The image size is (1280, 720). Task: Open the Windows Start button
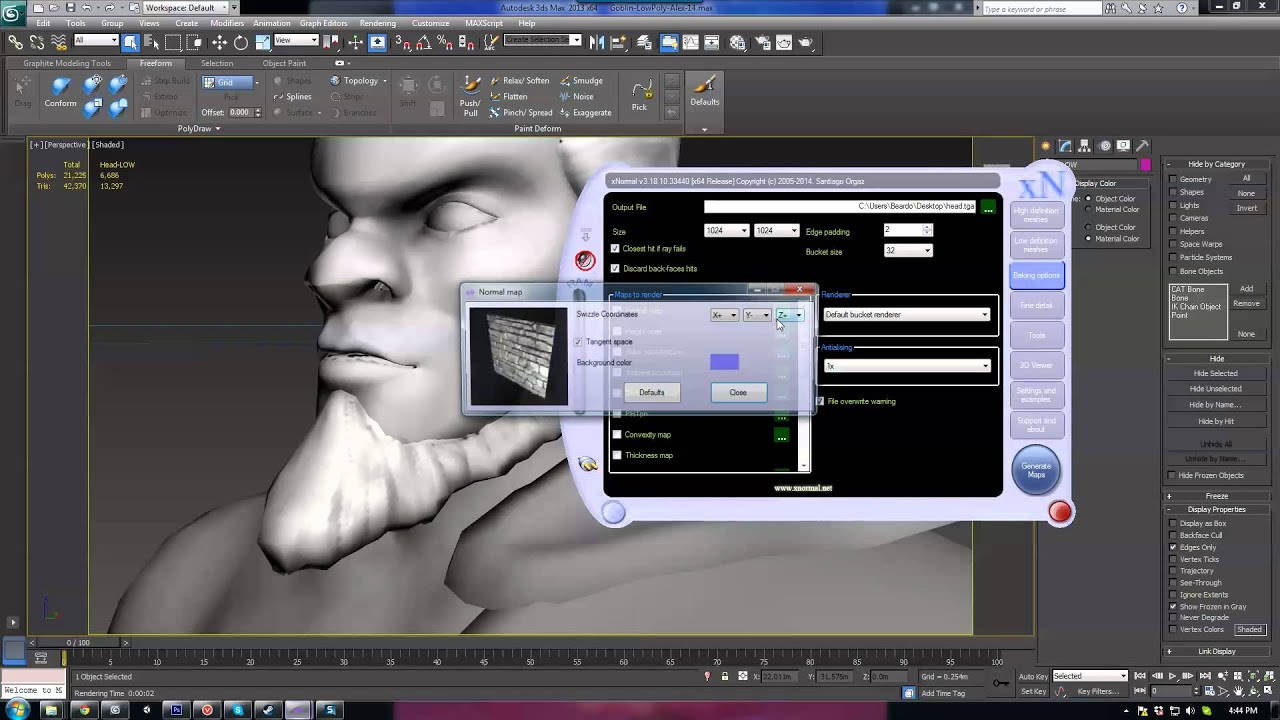click(17, 709)
